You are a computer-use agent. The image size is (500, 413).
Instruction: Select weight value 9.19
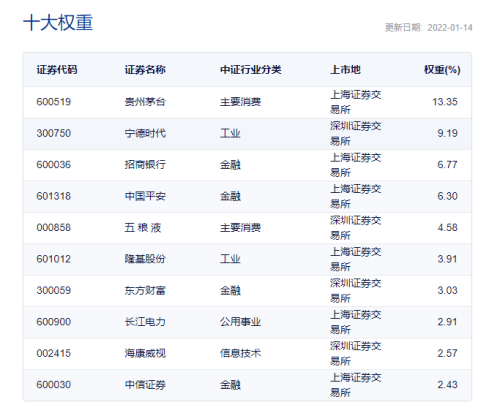[x=448, y=133]
